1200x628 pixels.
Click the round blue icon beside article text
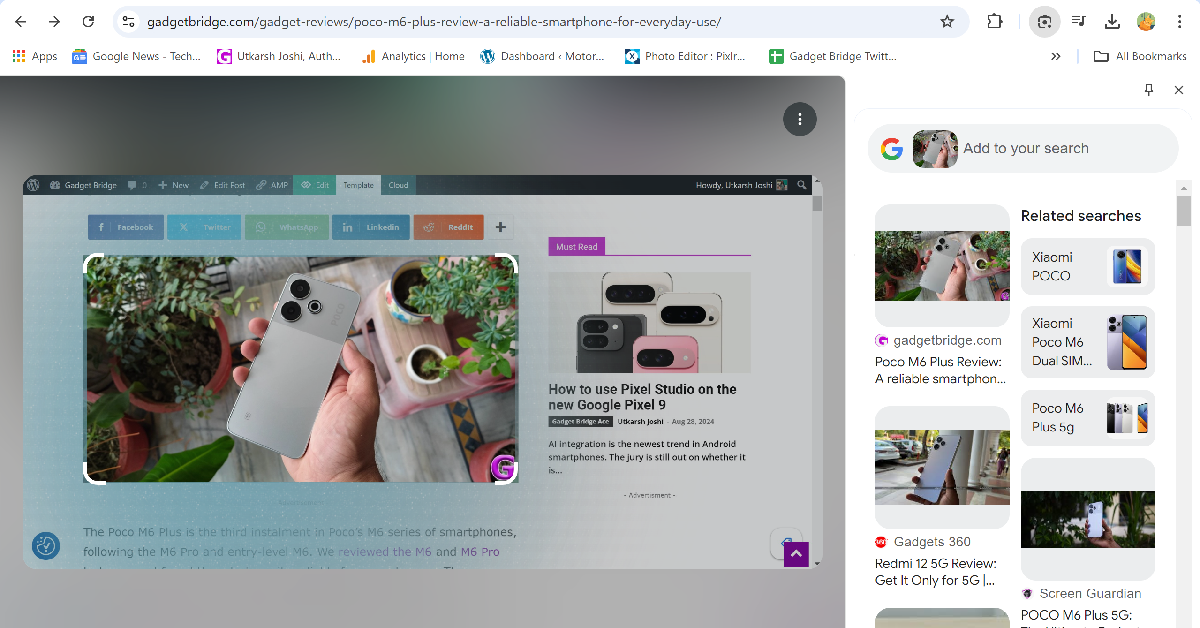point(46,546)
